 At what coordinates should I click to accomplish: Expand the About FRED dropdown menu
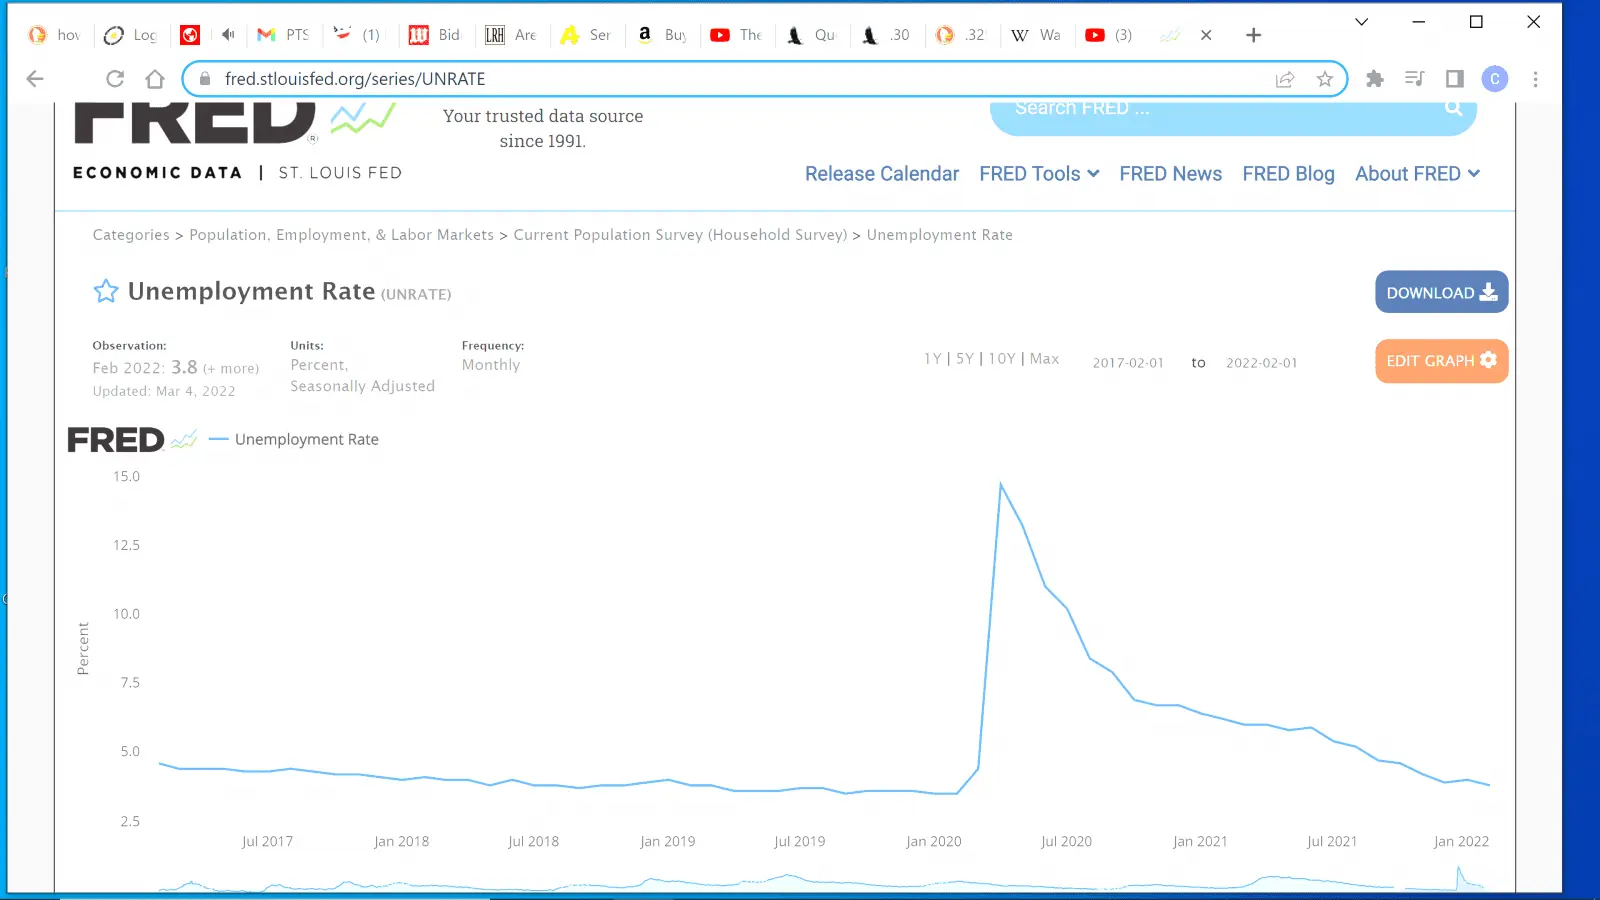[x=1417, y=174]
